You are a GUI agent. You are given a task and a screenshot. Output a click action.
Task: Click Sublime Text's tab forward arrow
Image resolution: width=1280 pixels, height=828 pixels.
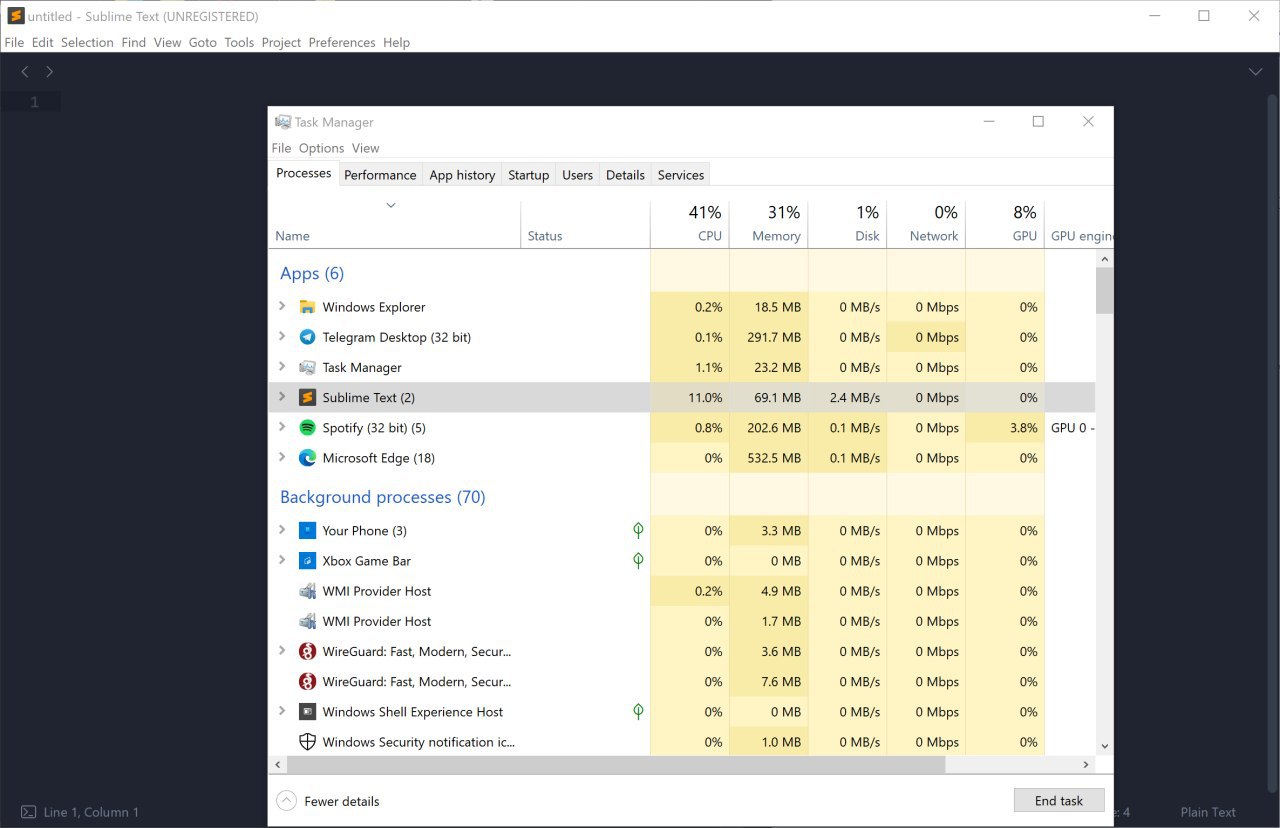click(49, 72)
